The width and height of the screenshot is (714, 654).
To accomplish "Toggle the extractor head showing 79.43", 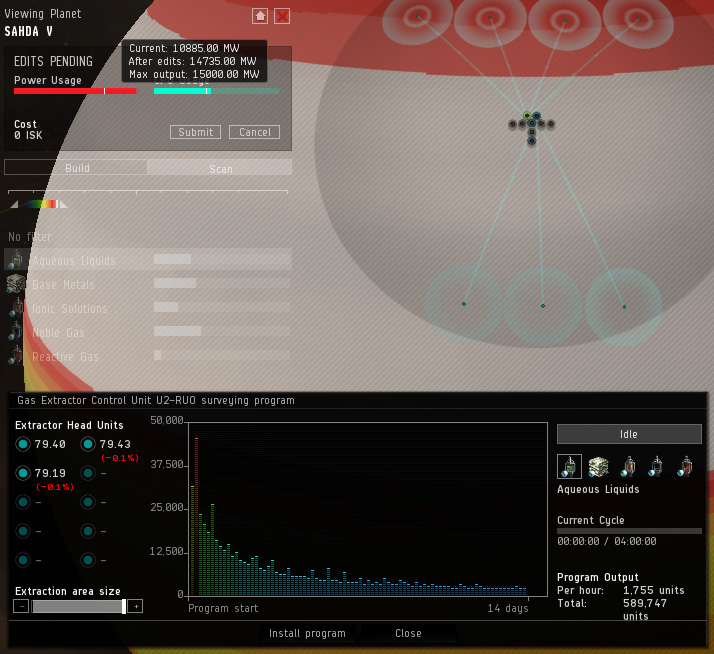I will [x=88, y=444].
